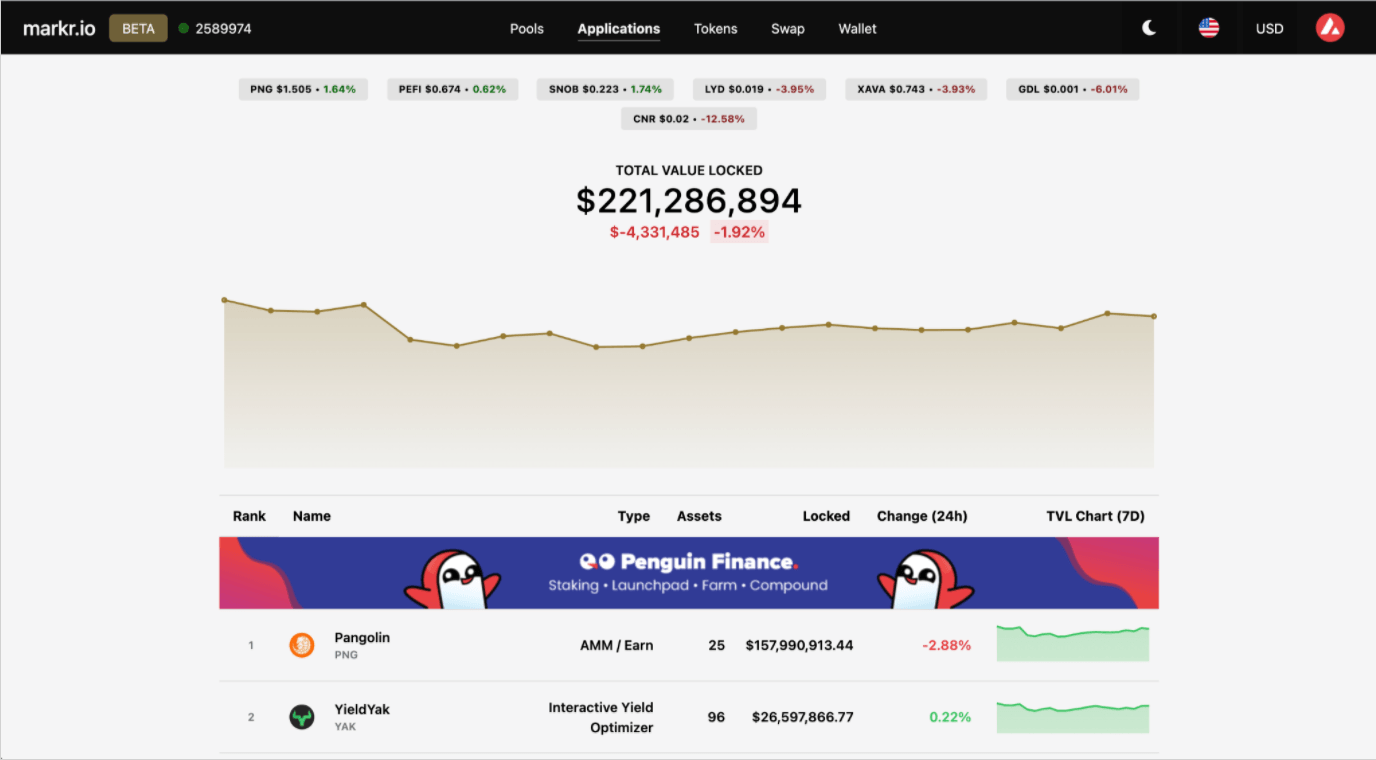Viewport: 1376px width, 760px height.
Task: Click Pangolin's 7D TVL mini chart
Action: (x=1073, y=643)
